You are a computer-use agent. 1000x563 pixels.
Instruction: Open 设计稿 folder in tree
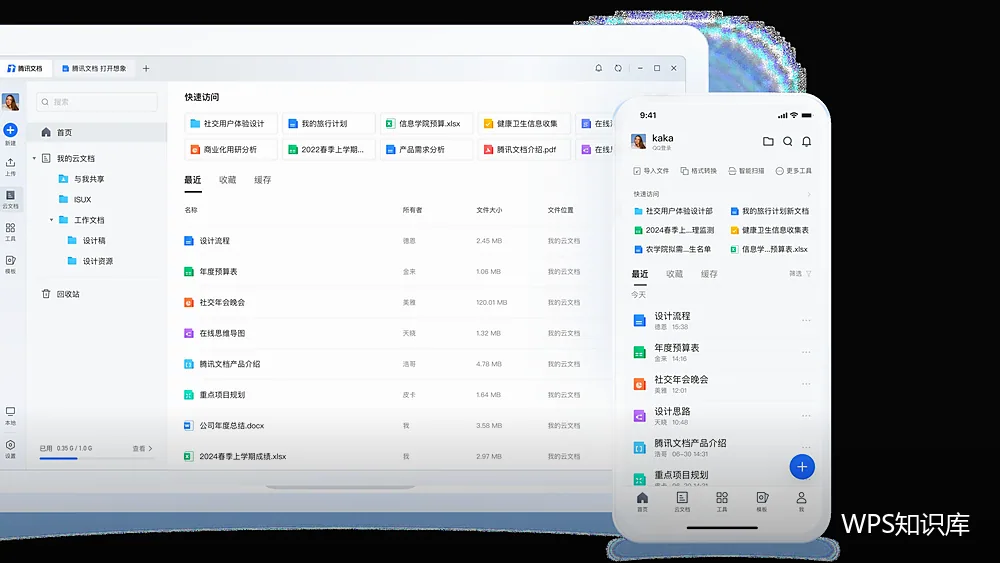pyautogui.click(x=87, y=240)
